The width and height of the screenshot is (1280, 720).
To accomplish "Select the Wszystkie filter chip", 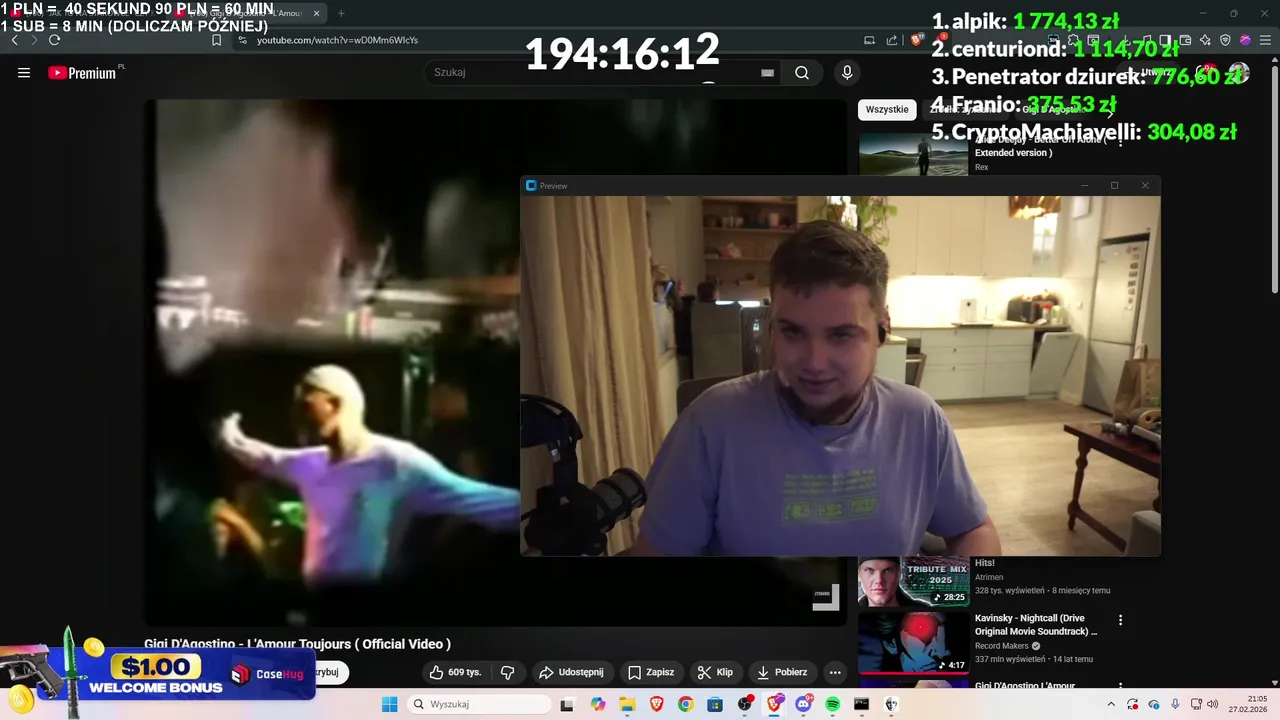I will pyautogui.click(x=887, y=110).
